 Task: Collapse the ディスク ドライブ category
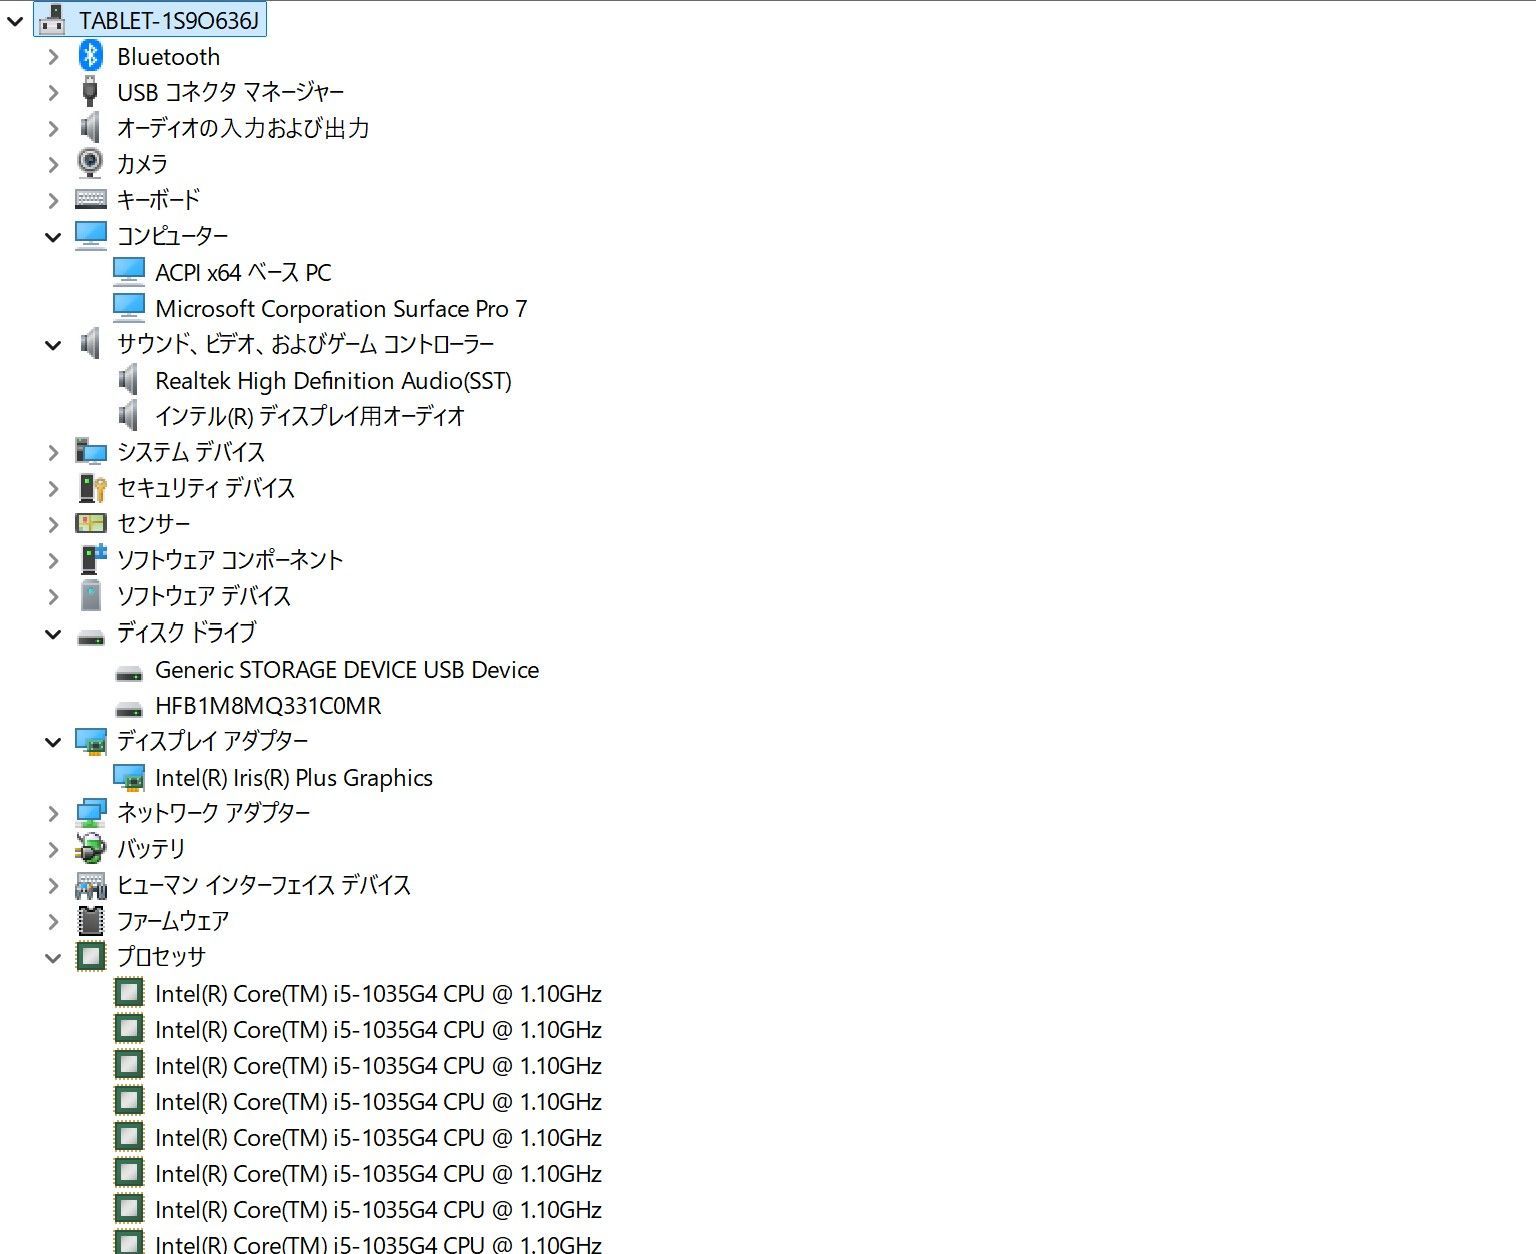tap(53, 634)
